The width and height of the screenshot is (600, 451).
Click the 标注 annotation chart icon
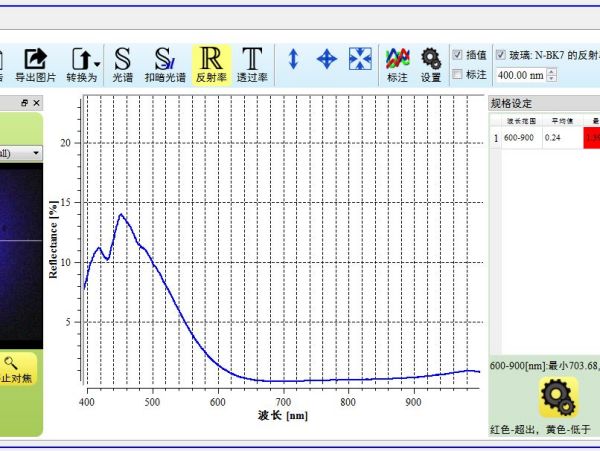(x=397, y=64)
